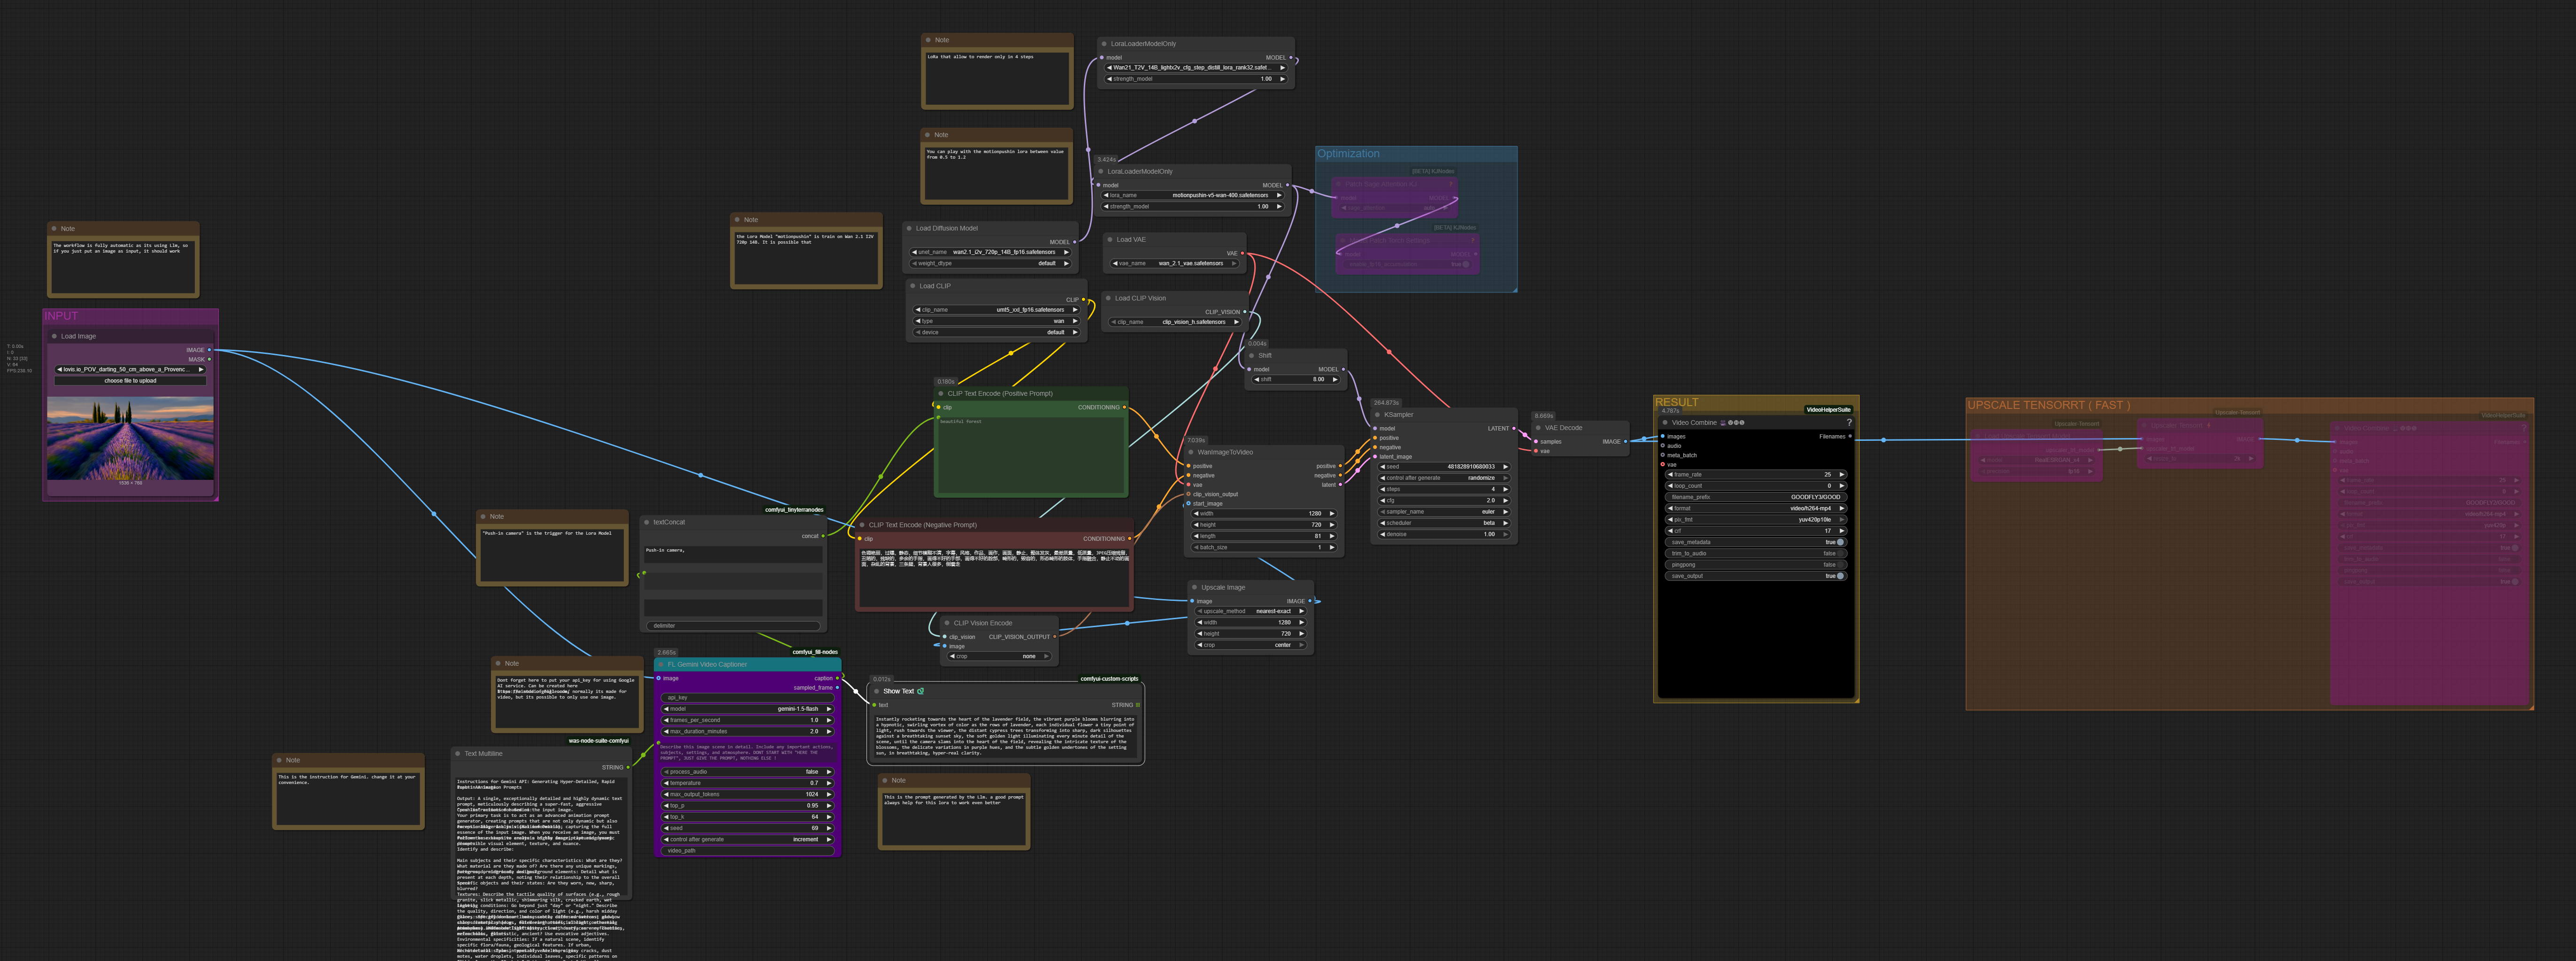Click the INPUT group title
This screenshot has height=961, width=2576.
(x=61, y=316)
